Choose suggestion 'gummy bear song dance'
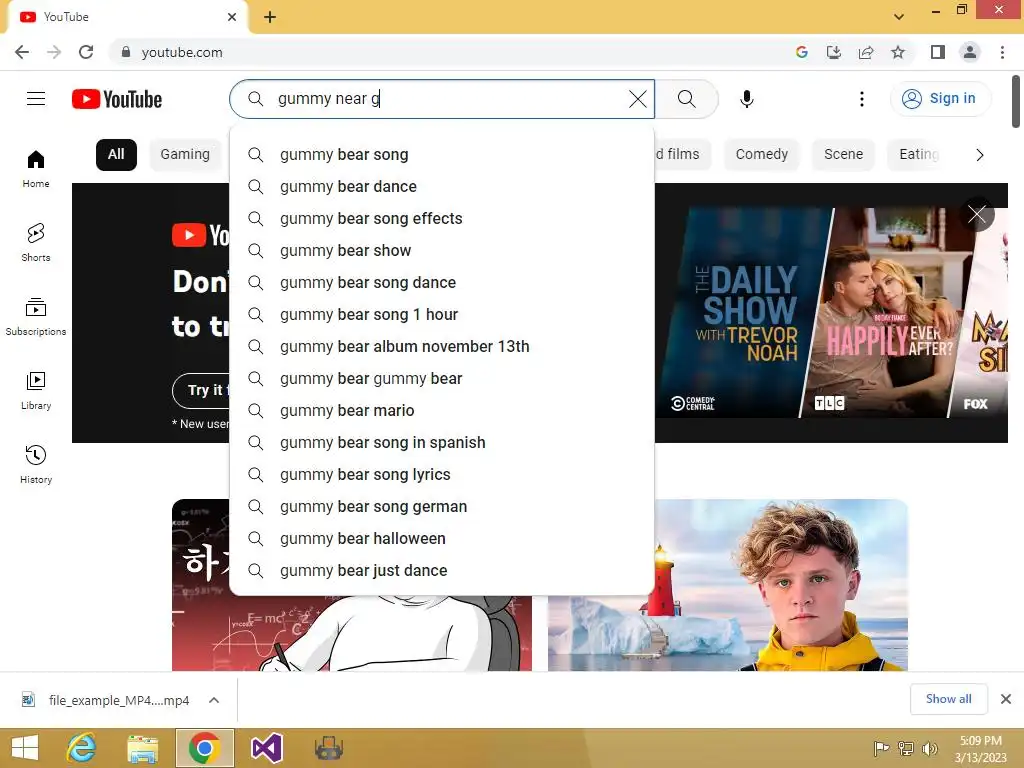This screenshot has height=768, width=1024. pyautogui.click(x=442, y=283)
